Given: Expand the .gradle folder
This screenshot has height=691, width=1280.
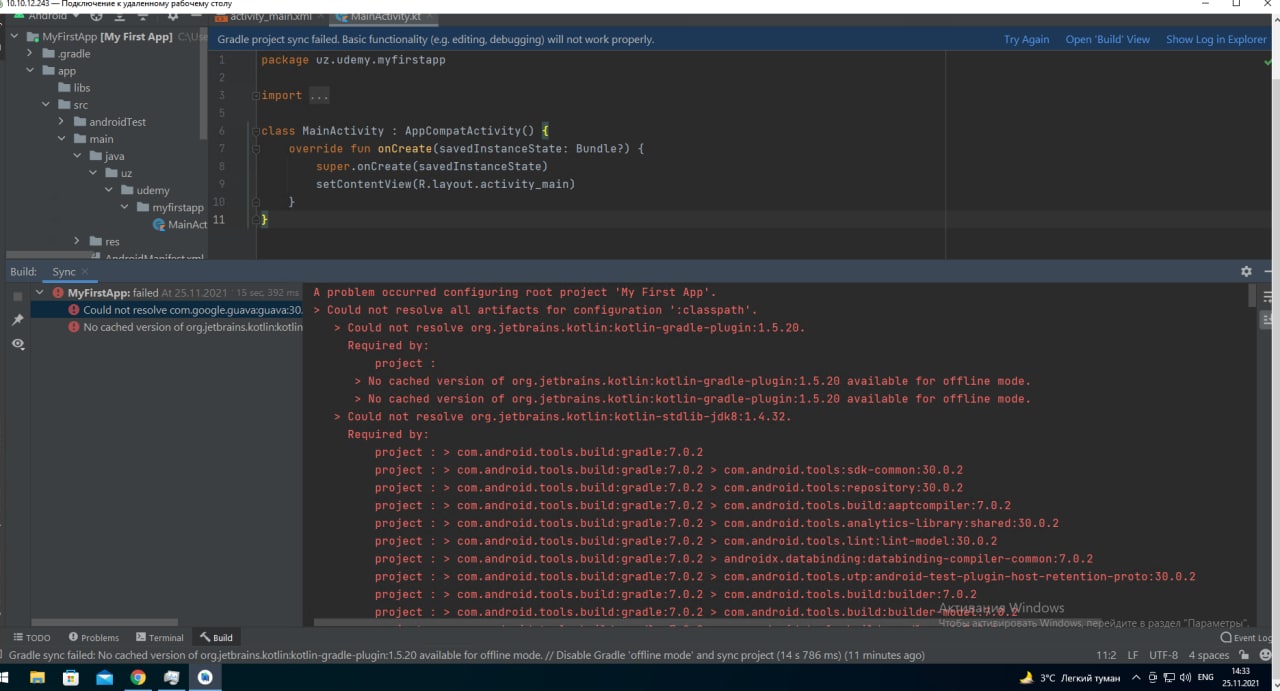Looking at the screenshot, I should coord(30,54).
